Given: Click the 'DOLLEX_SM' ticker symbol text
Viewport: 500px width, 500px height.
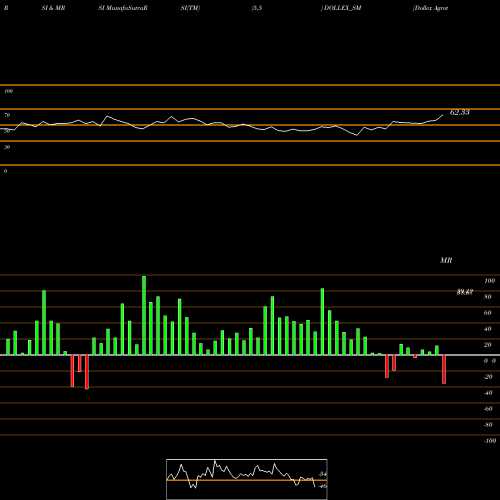Looking at the screenshot, I should 342,8.
